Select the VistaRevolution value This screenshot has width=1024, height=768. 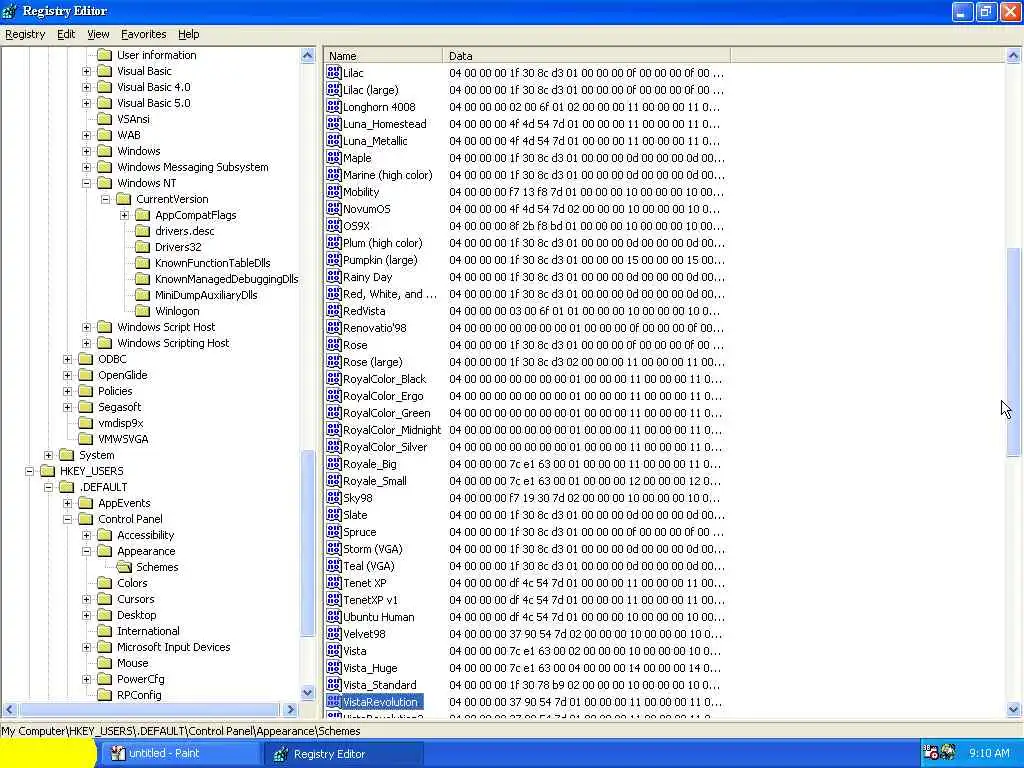380,702
